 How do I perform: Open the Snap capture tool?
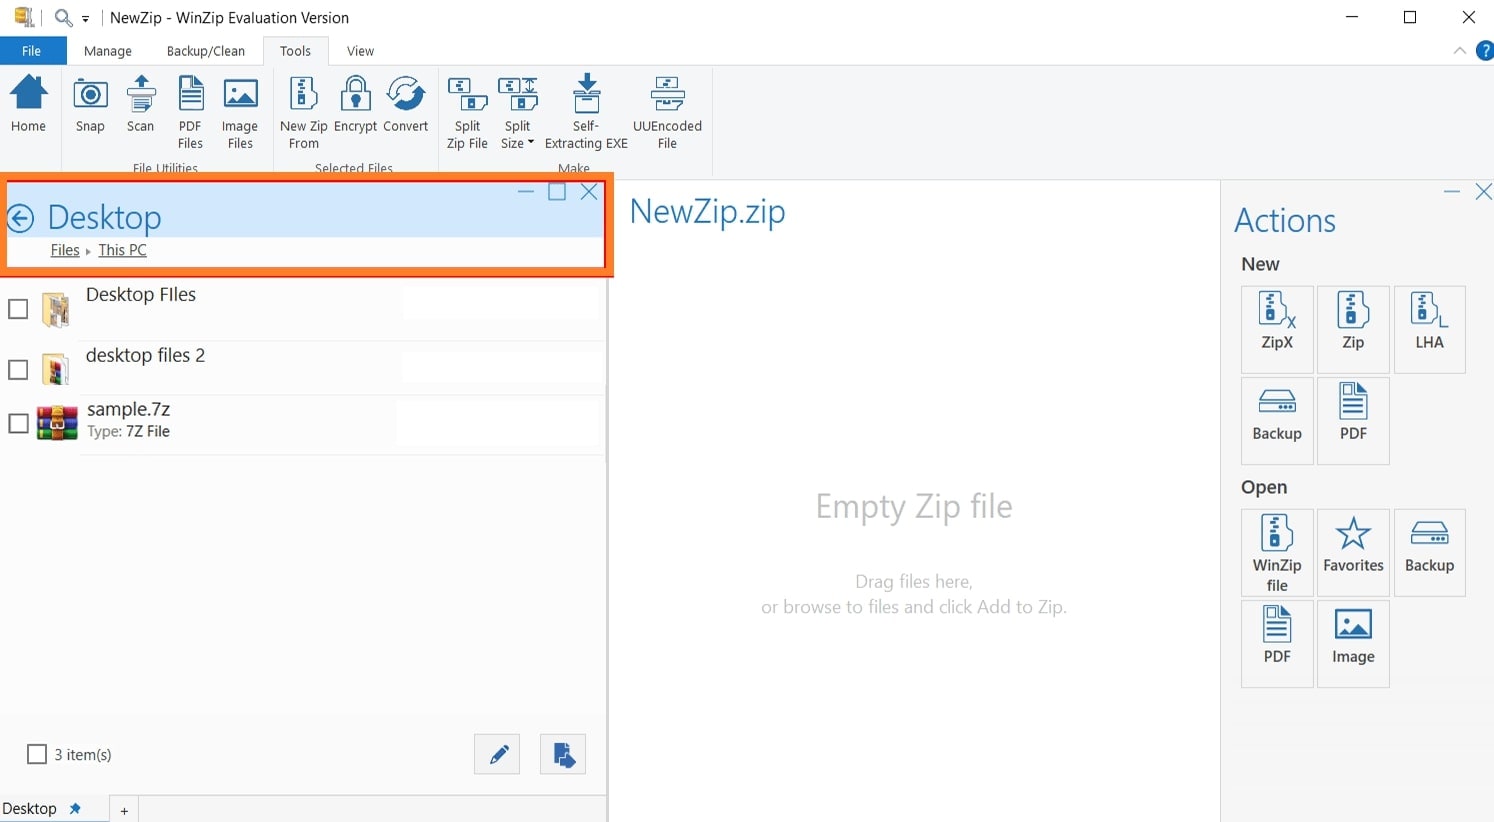click(x=90, y=104)
